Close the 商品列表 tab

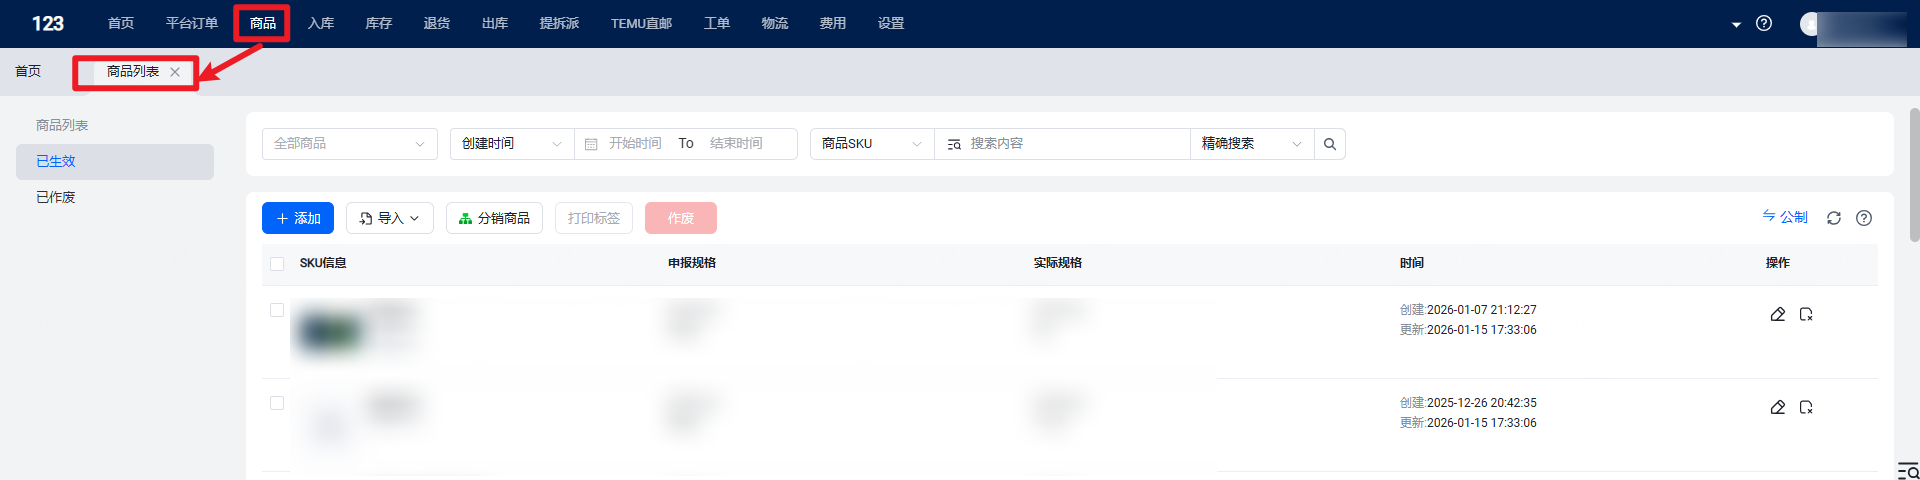(x=175, y=72)
